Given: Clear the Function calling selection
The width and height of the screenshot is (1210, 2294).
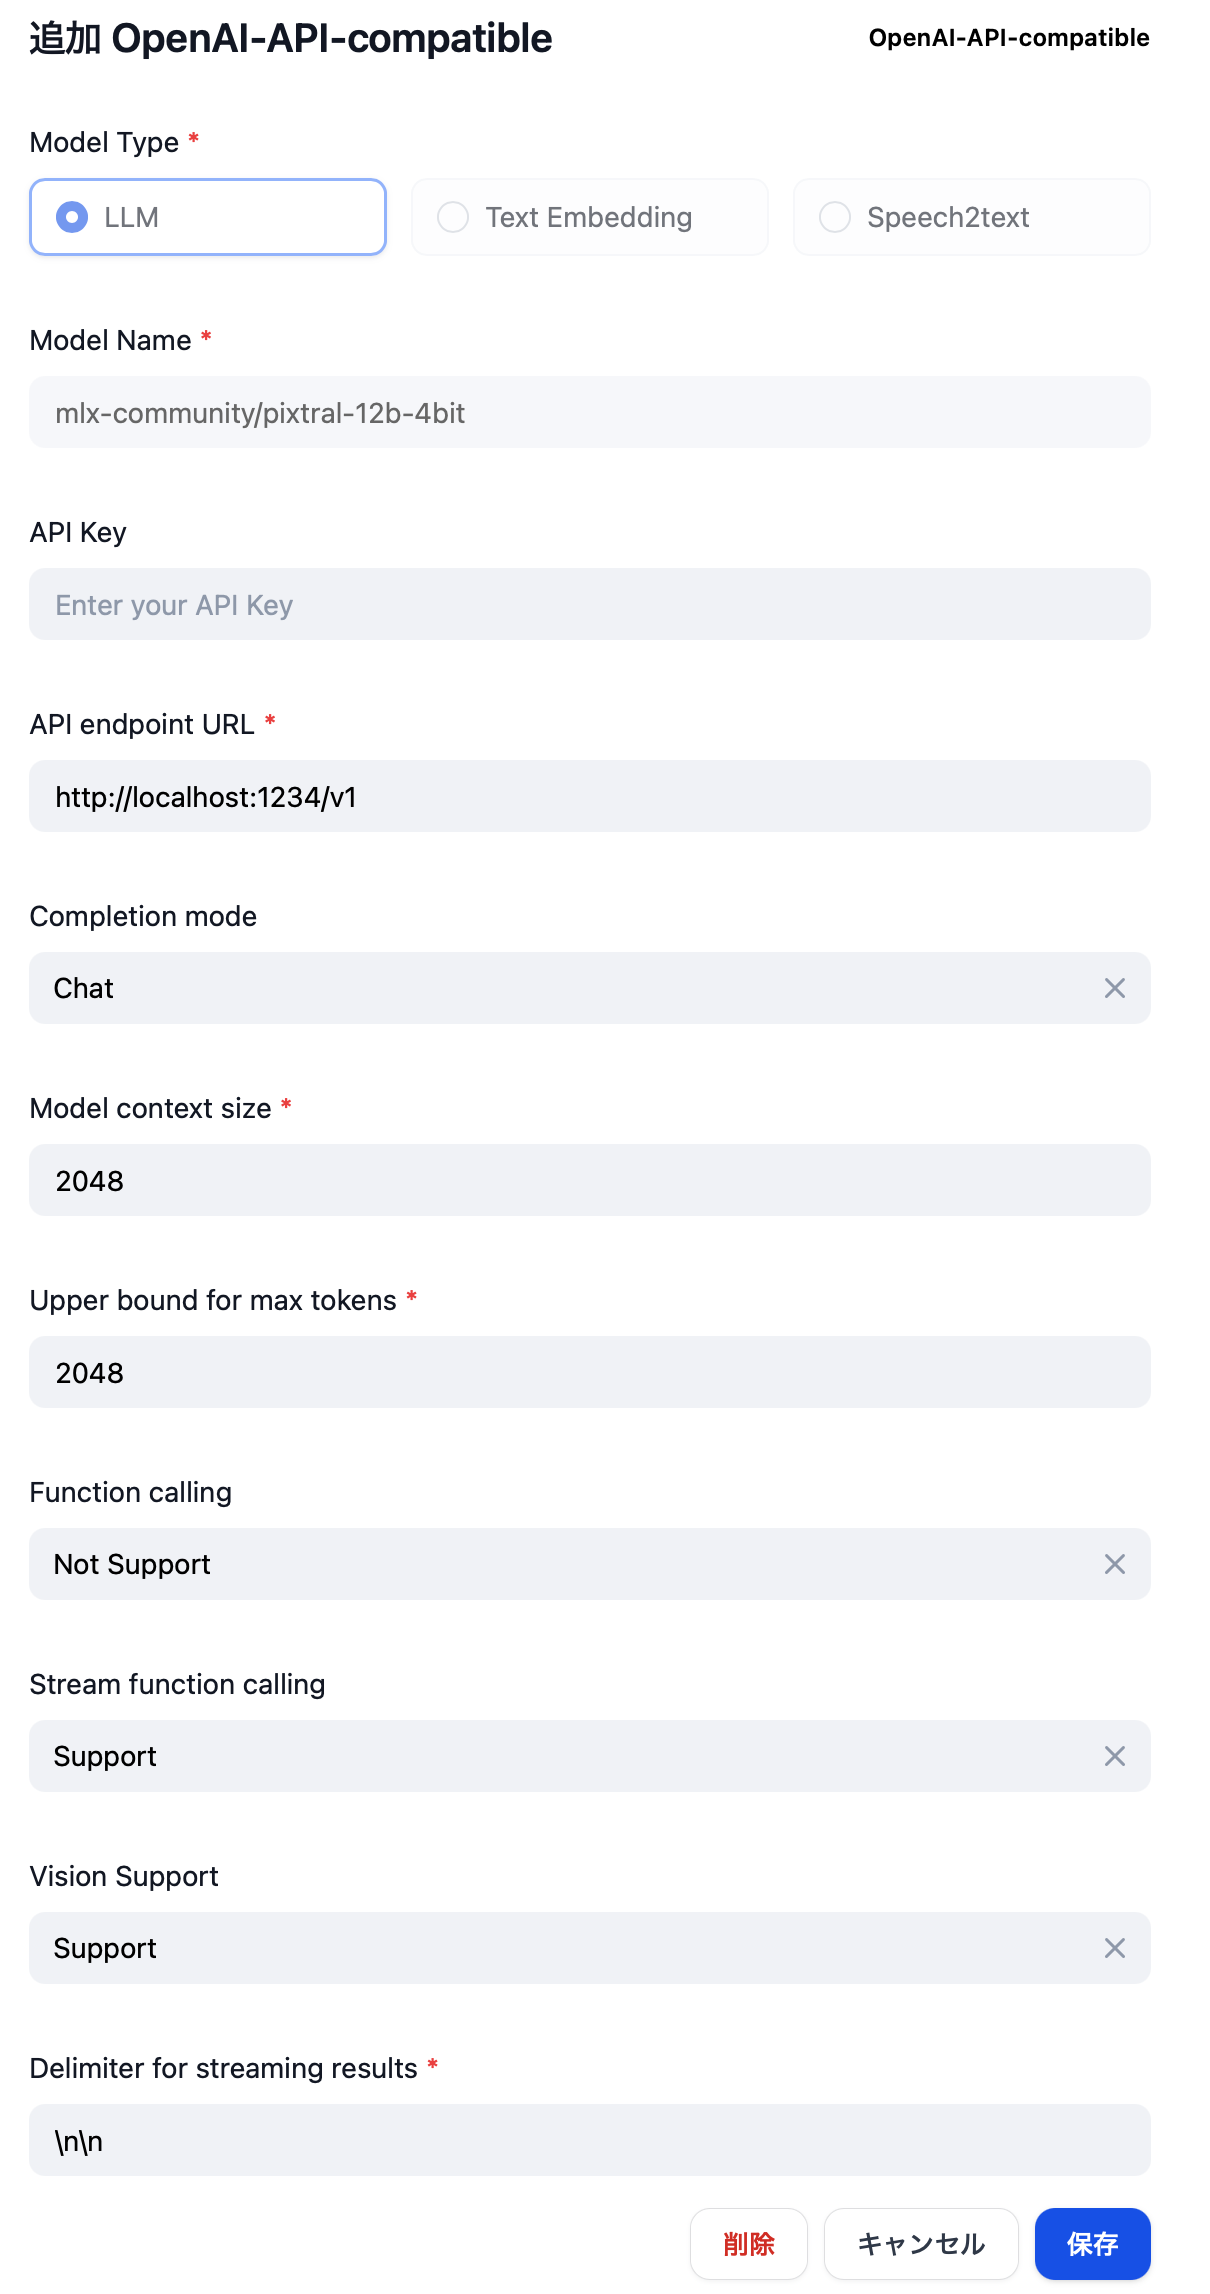Looking at the screenshot, I should (1114, 1564).
